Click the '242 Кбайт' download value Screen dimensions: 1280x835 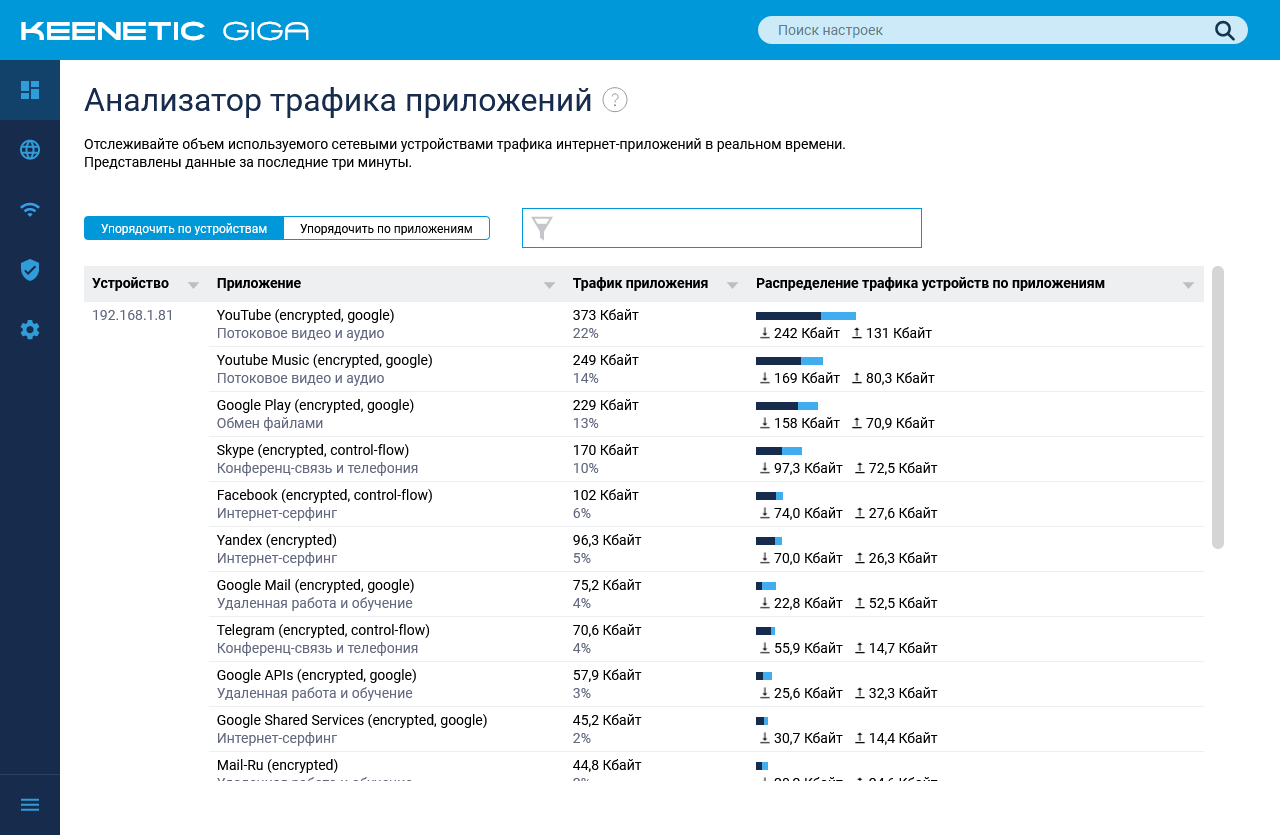pos(807,333)
